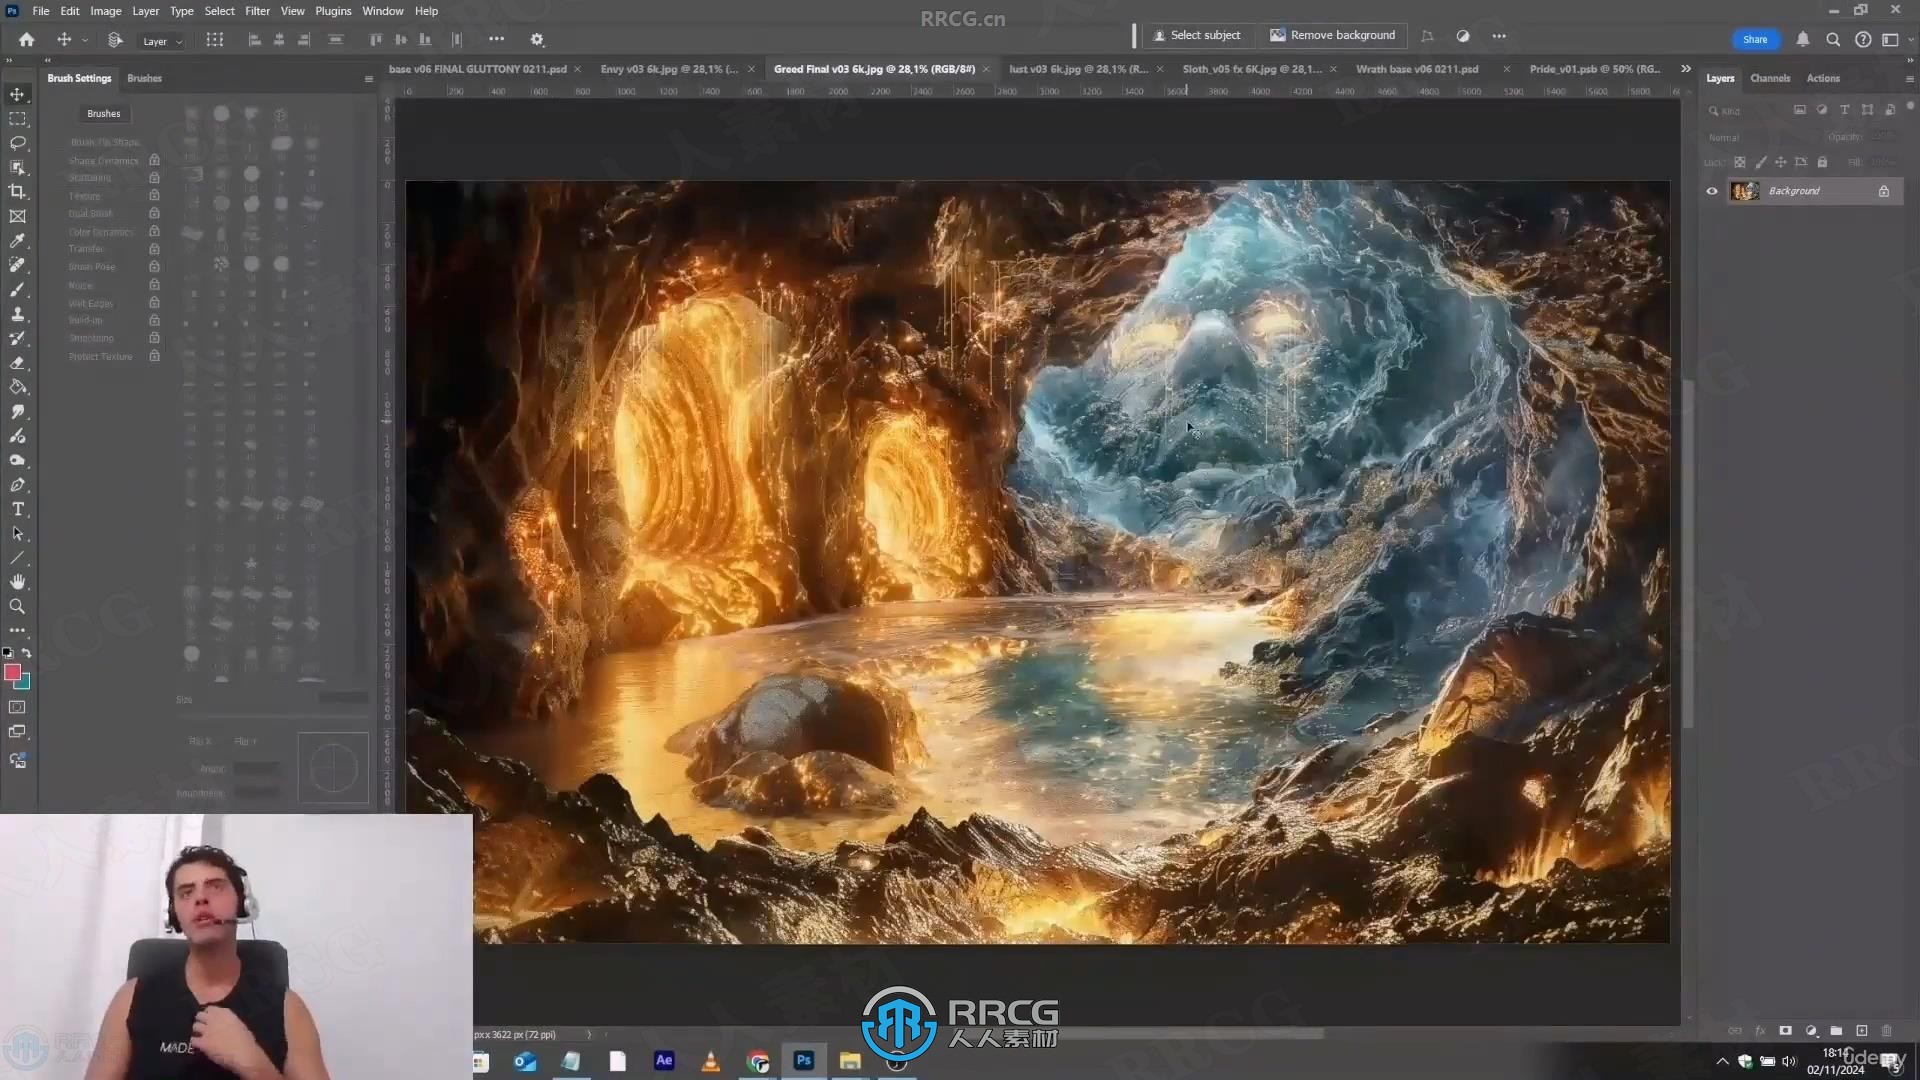Open the Brush Settings panel menu
The image size is (1920, 1080).
(x=368, y=78)
